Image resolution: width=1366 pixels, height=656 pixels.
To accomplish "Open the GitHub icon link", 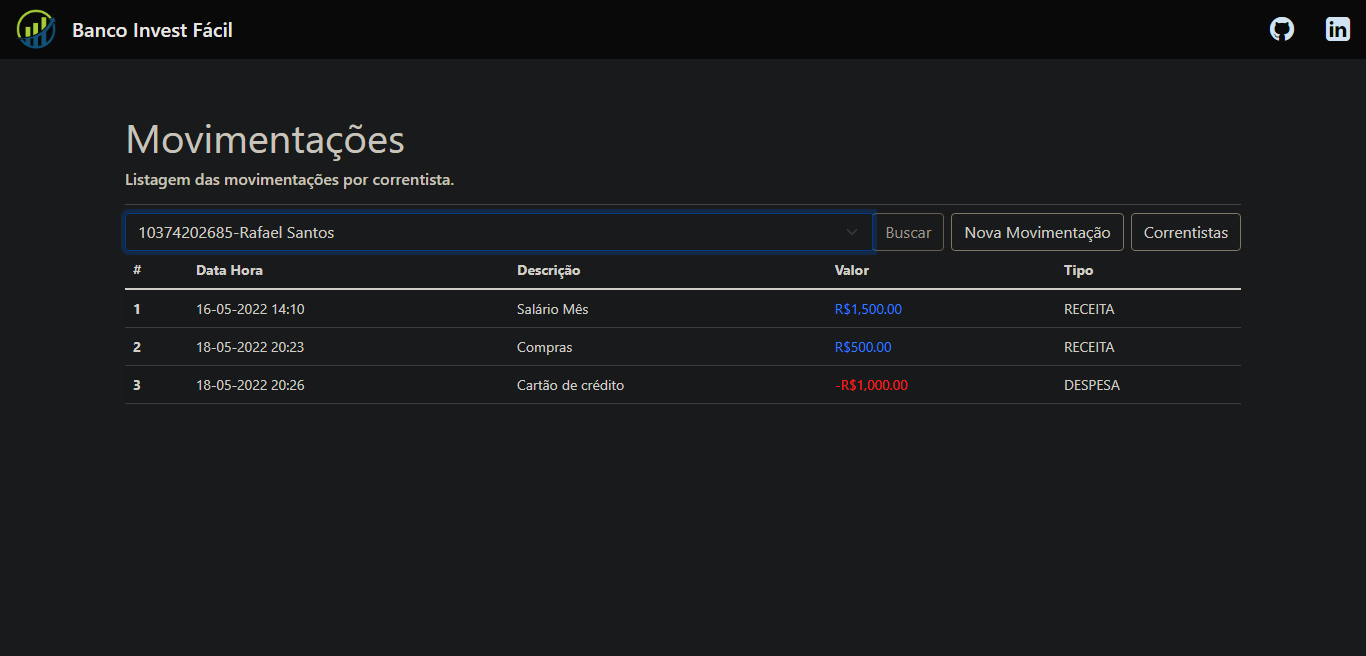I will pyautogui.click(x=1282, y=29).
